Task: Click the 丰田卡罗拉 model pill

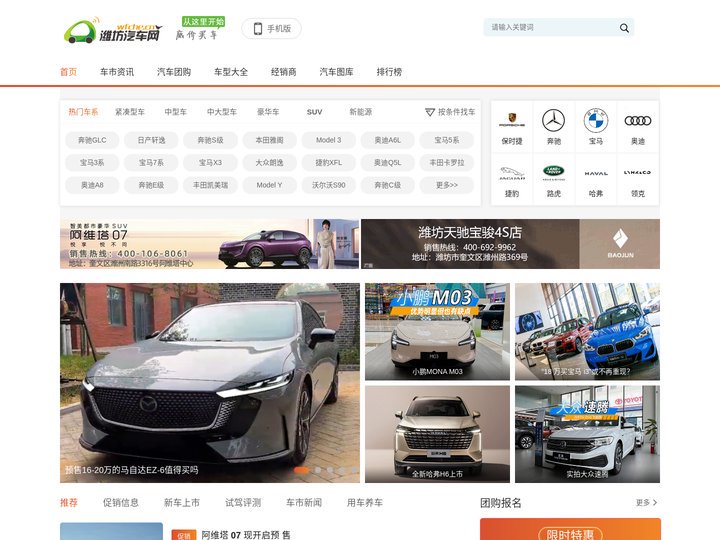Action: 447,163
